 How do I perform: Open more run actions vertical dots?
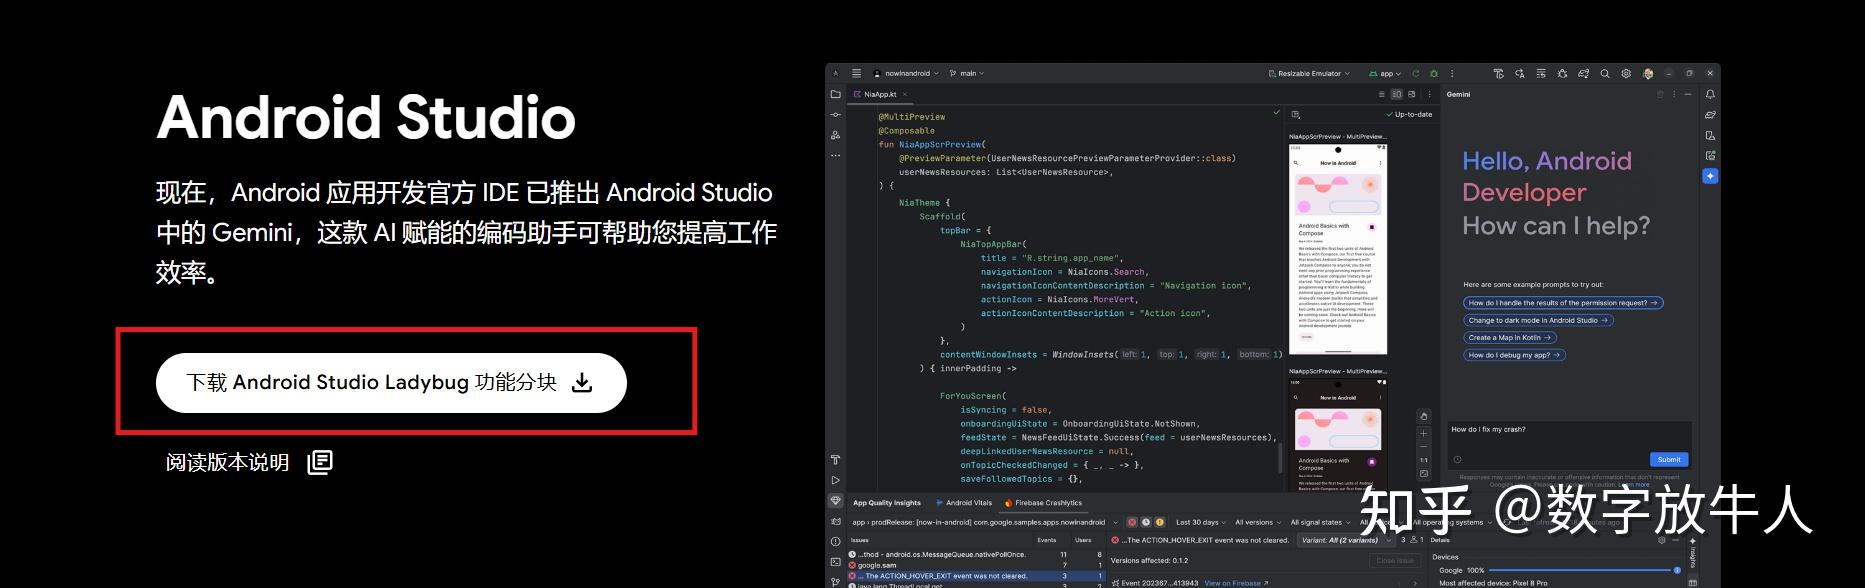pos(1453,73)
